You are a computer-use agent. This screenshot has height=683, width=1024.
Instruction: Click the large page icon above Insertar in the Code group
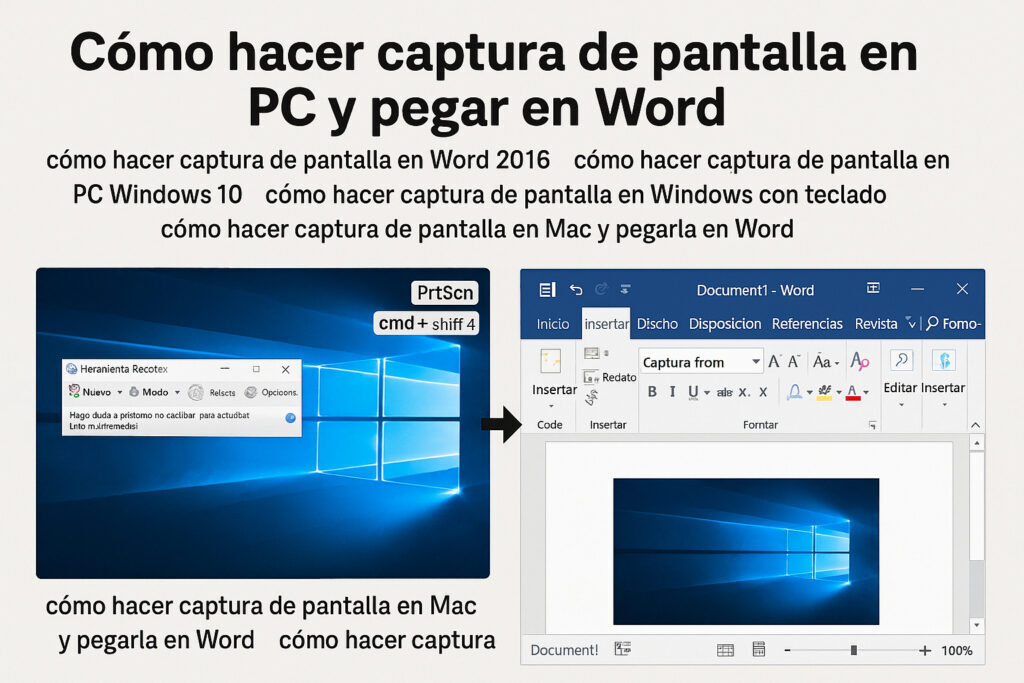click(551, 361)
